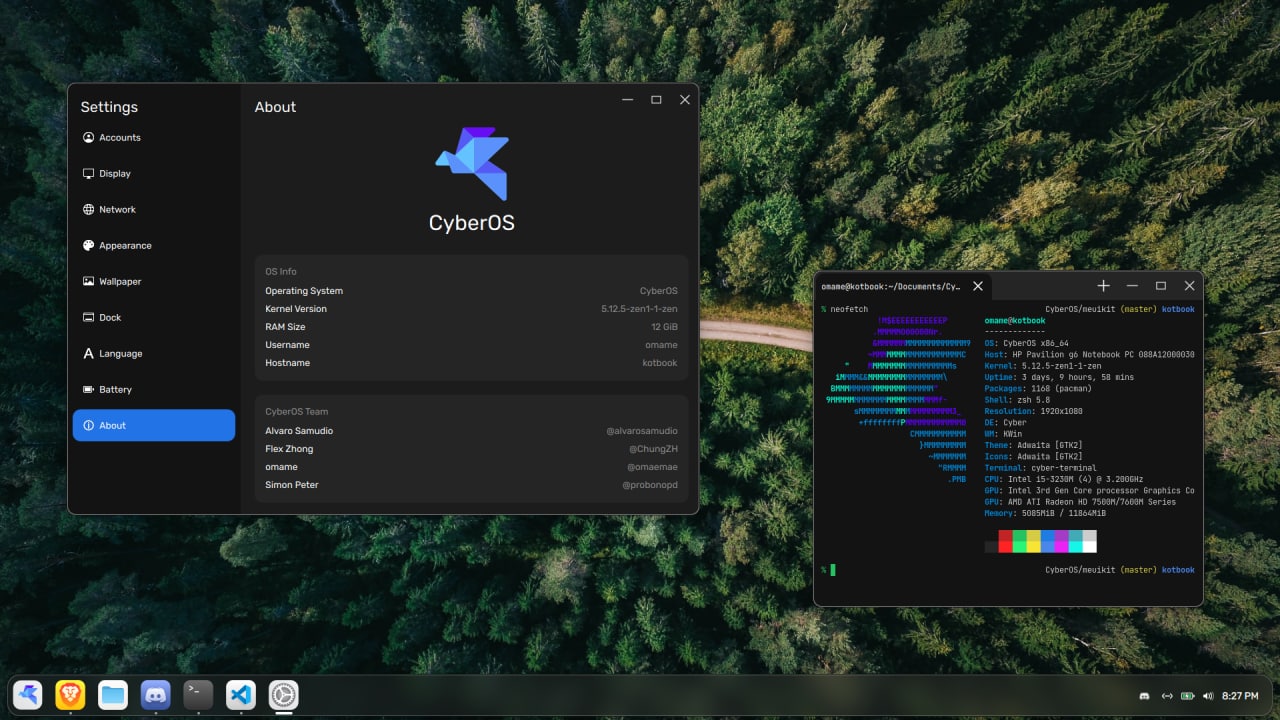Select Appearance in the settings sidebar
Image resolution: width=1280 pixels, height=720 pixels.
point(154,245)
